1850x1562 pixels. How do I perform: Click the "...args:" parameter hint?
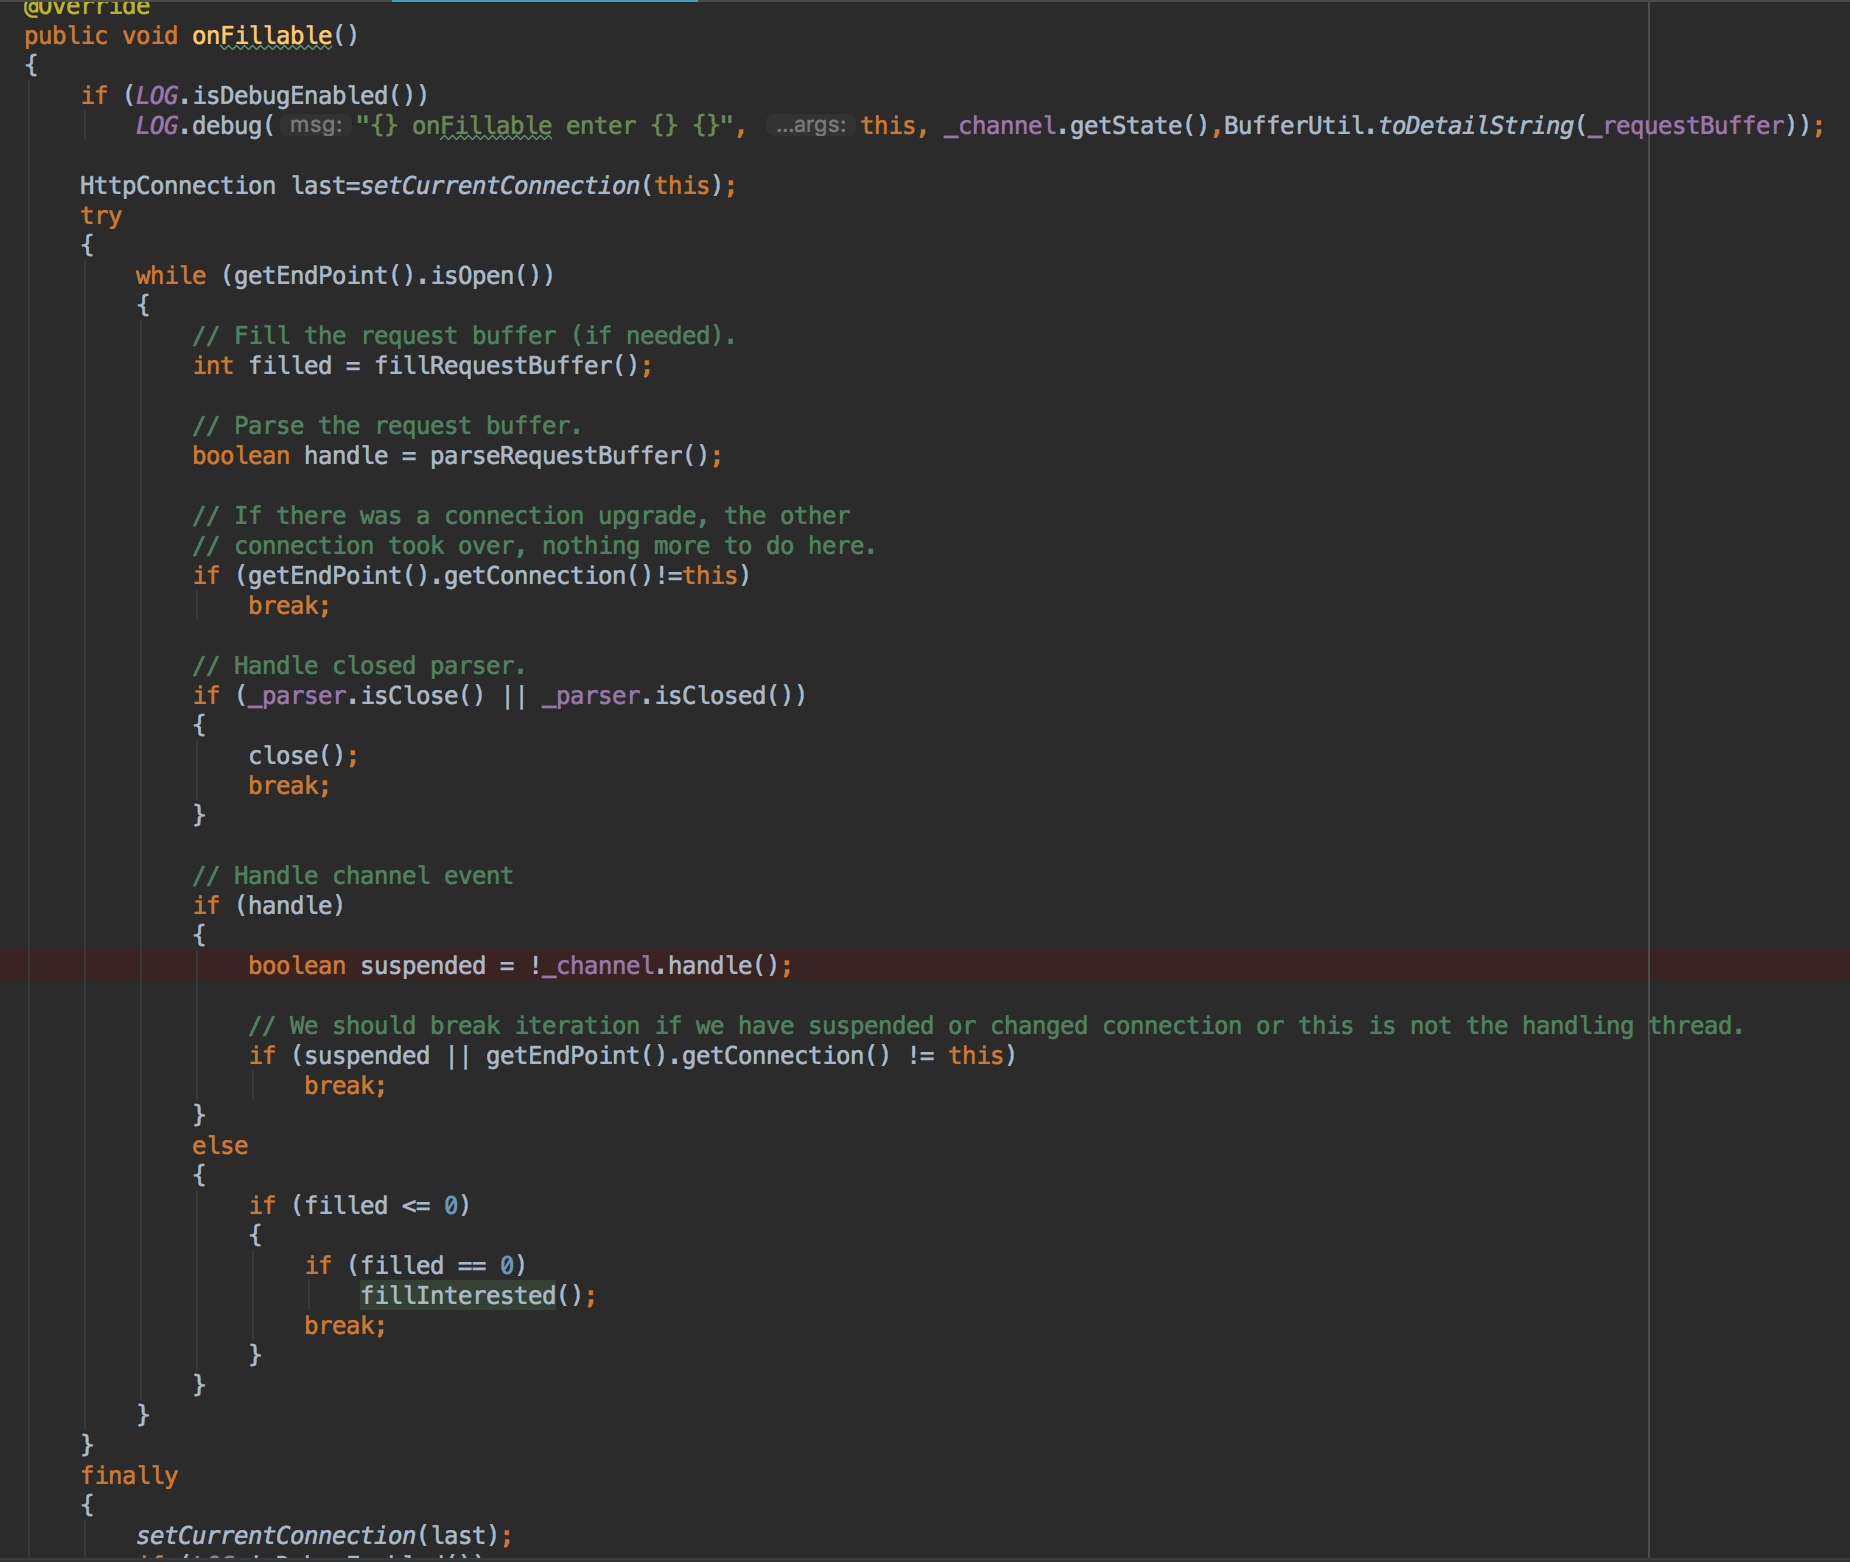[x=810, y=125]
